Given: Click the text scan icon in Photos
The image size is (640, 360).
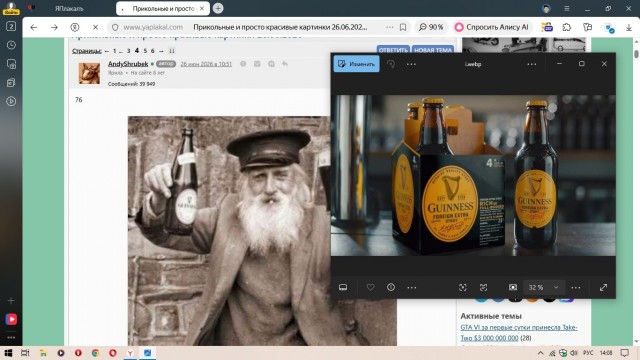Looking at the screenshot, I should (483, 287).
